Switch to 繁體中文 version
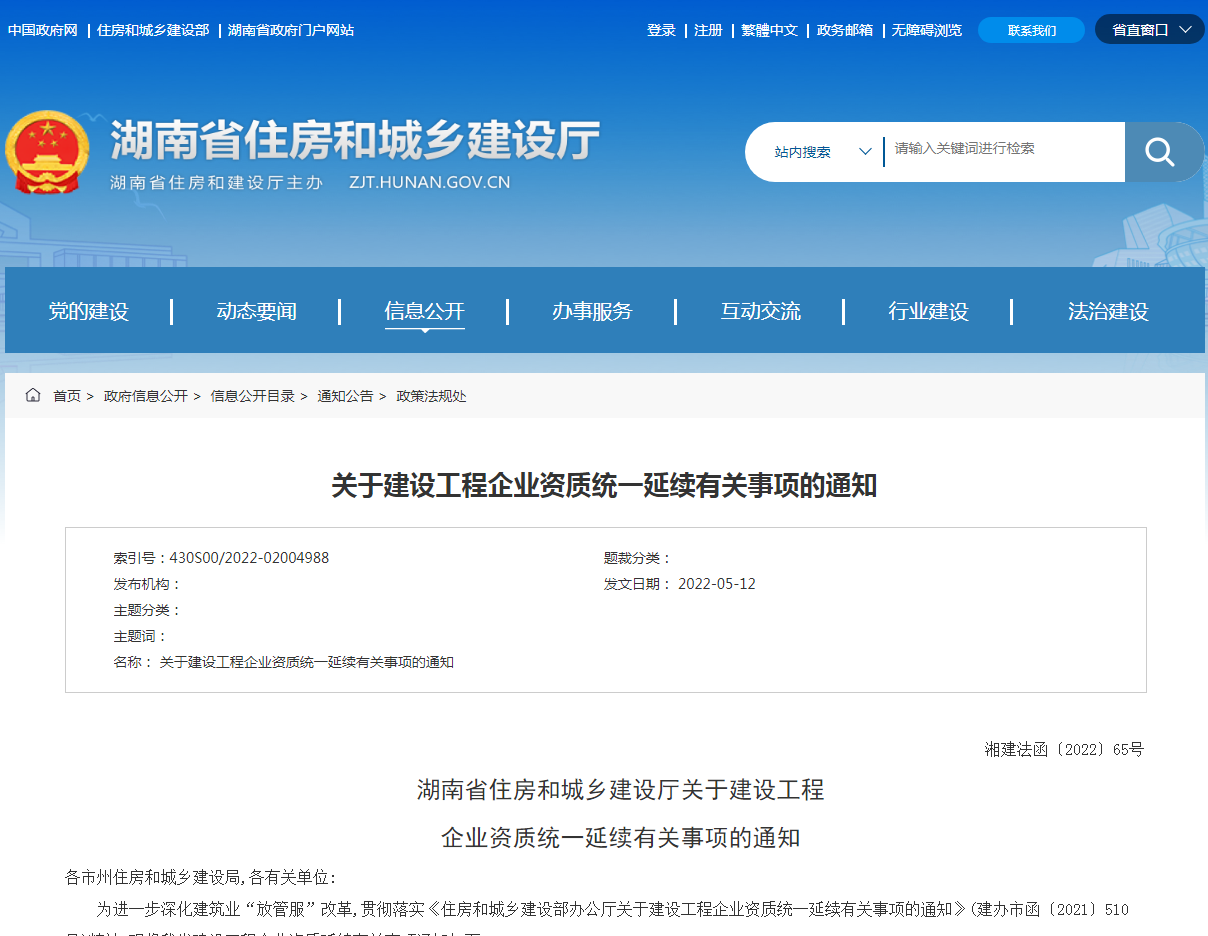Image resolution: width=1208 pixels, height=936 pixels. [x=769, y=30]
